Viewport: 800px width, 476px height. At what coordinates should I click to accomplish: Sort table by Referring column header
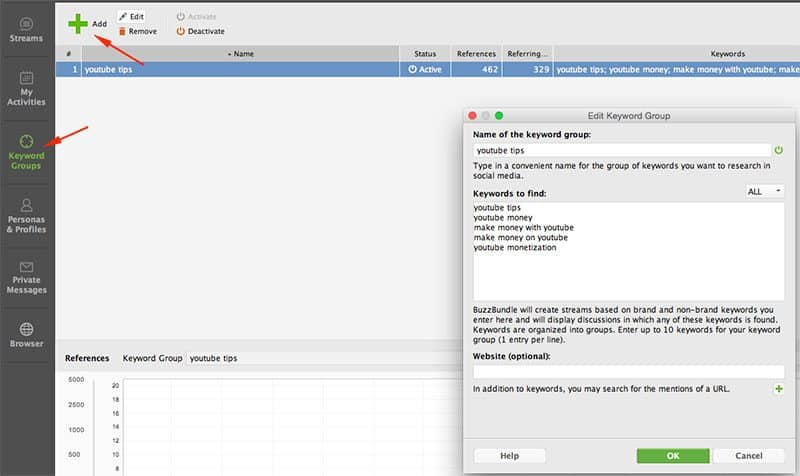pos(527,54)
